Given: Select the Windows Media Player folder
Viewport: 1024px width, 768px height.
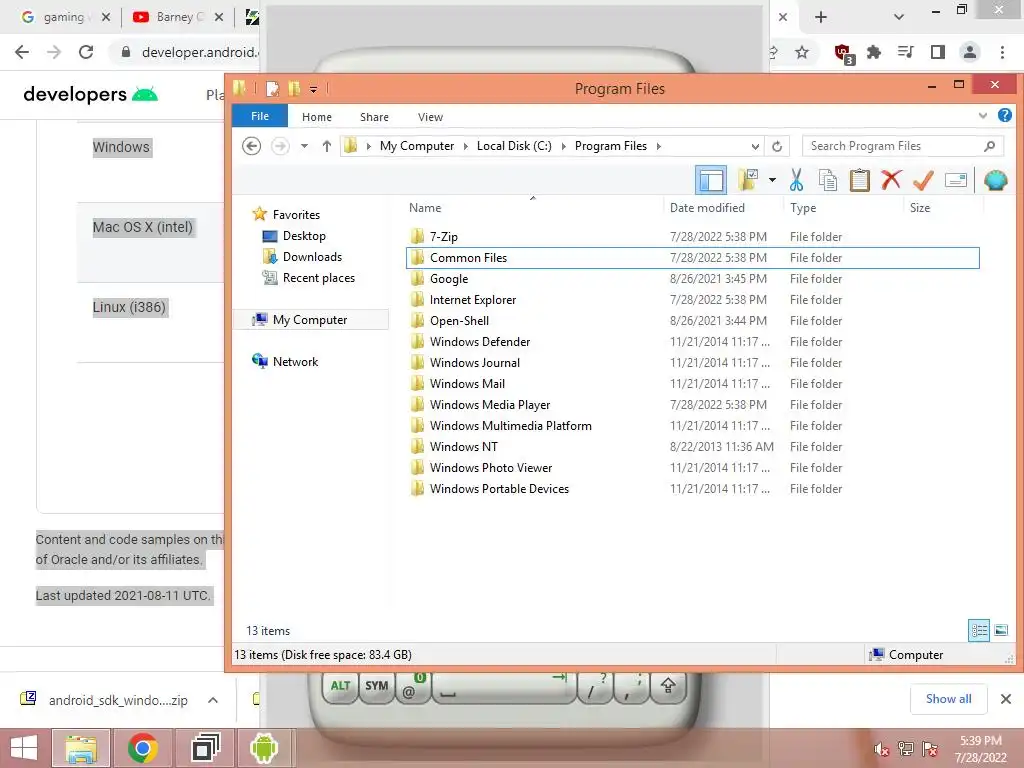Looking at the screenshot, I should click(x=490, y=404).
